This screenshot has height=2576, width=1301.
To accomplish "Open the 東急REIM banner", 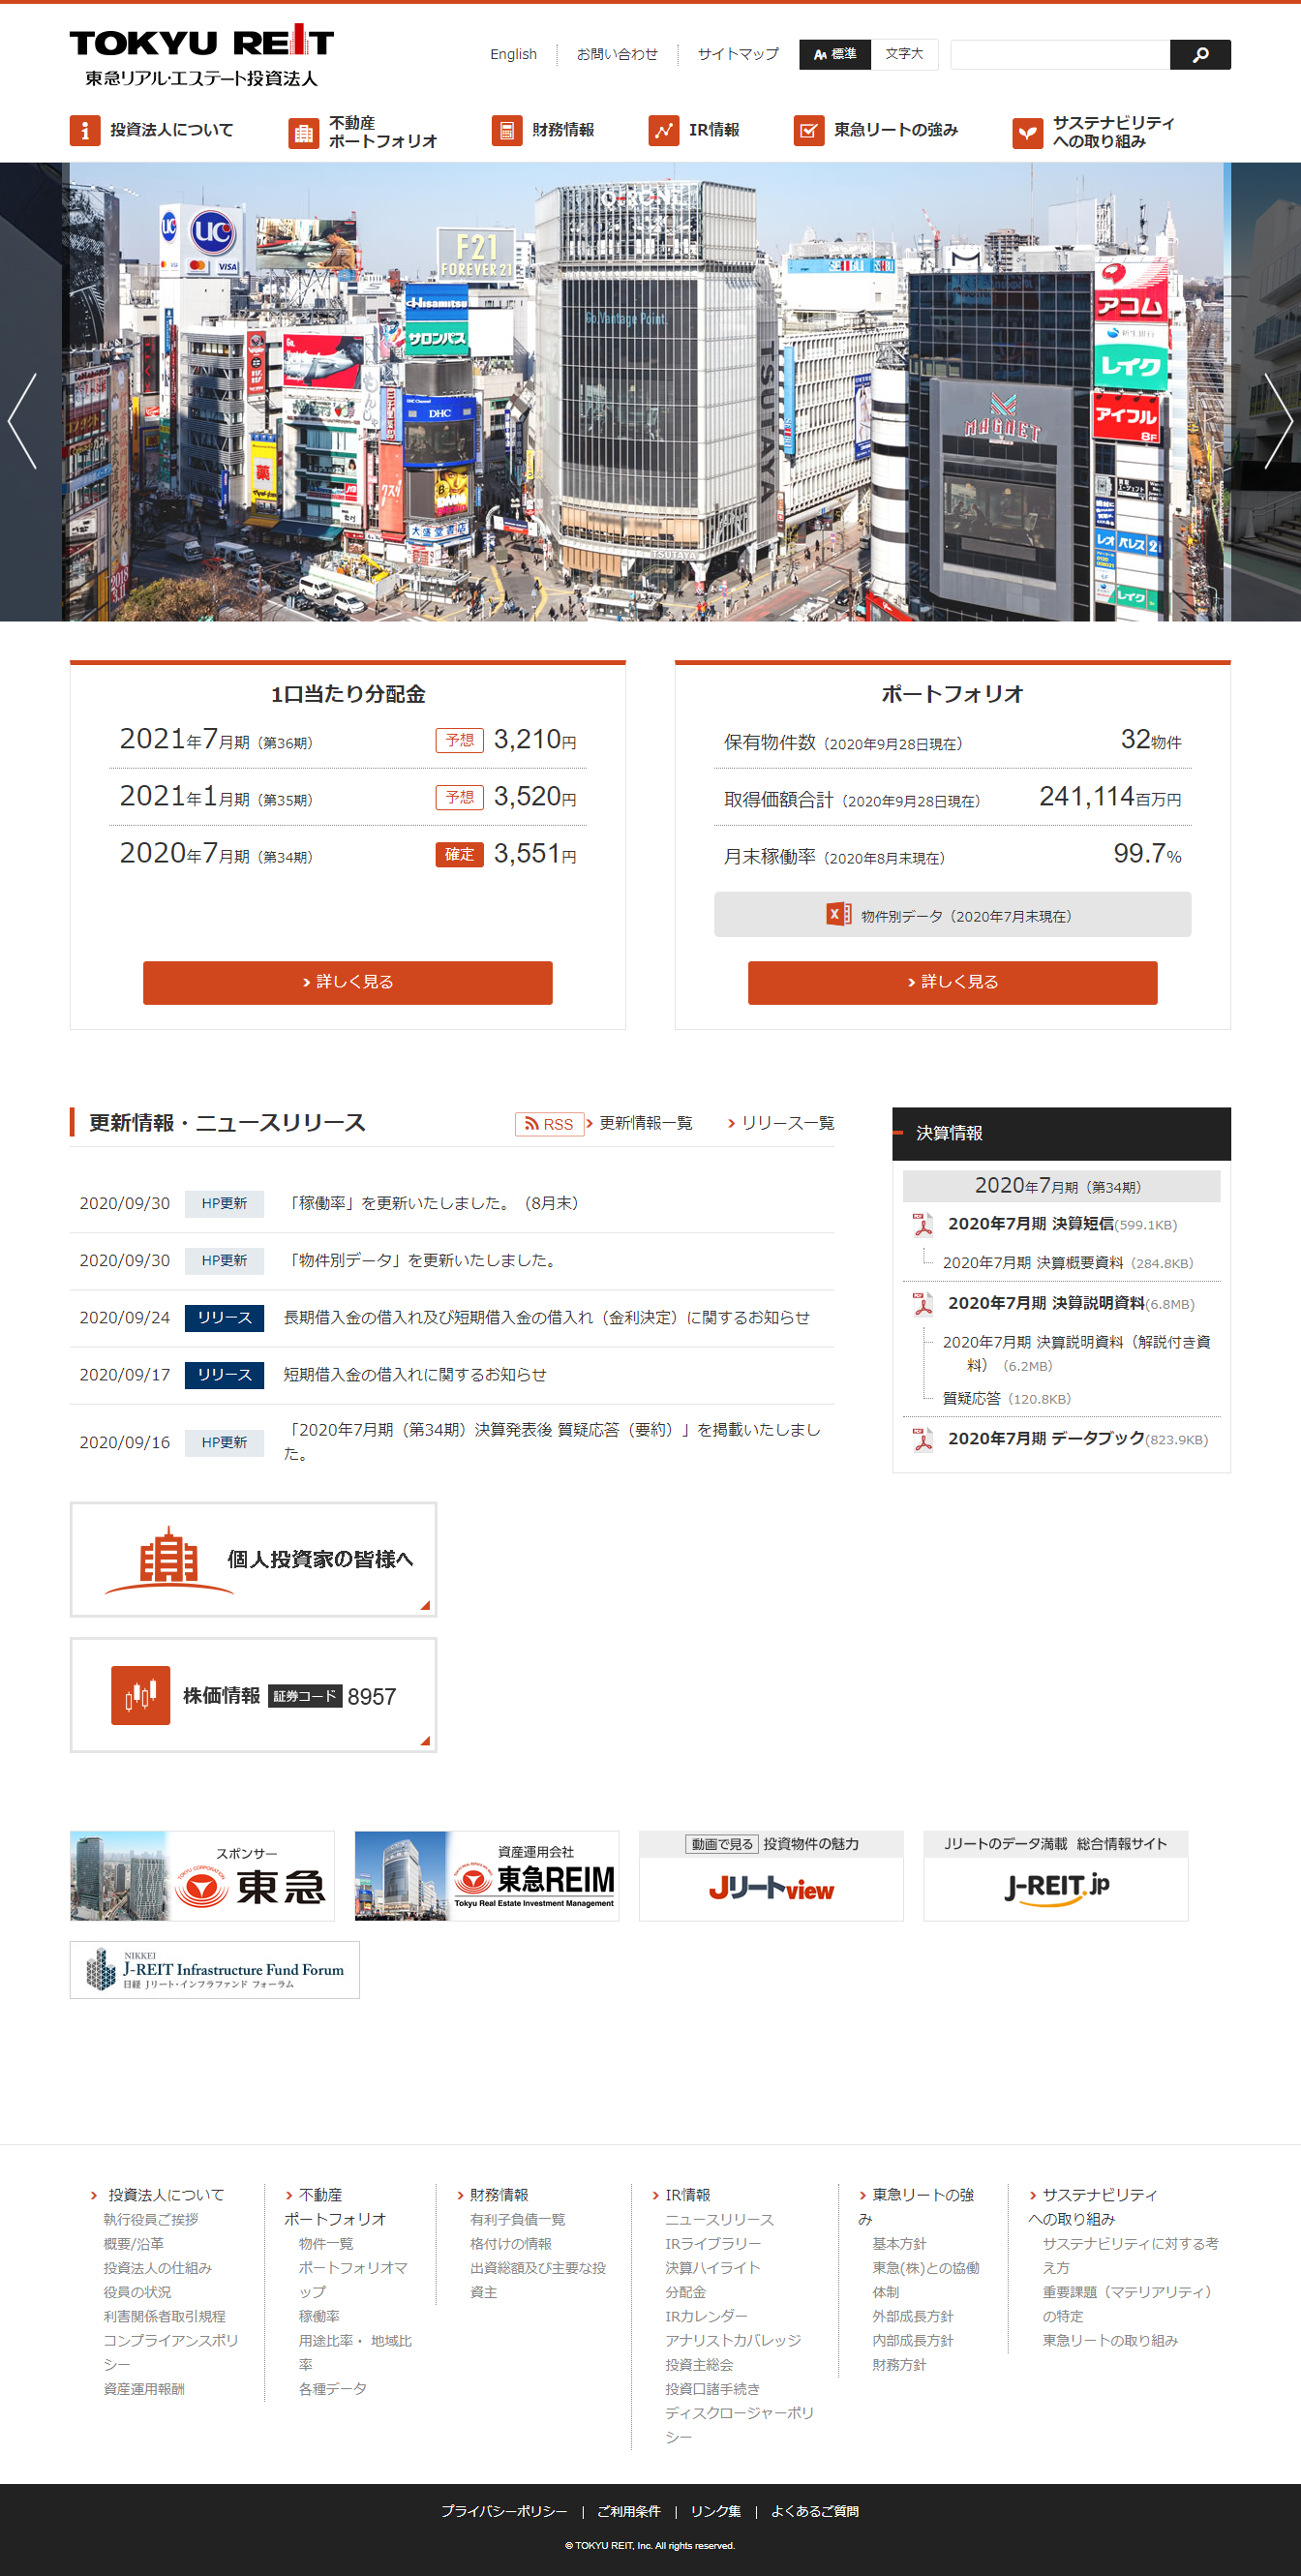I will click(487, 1876).
